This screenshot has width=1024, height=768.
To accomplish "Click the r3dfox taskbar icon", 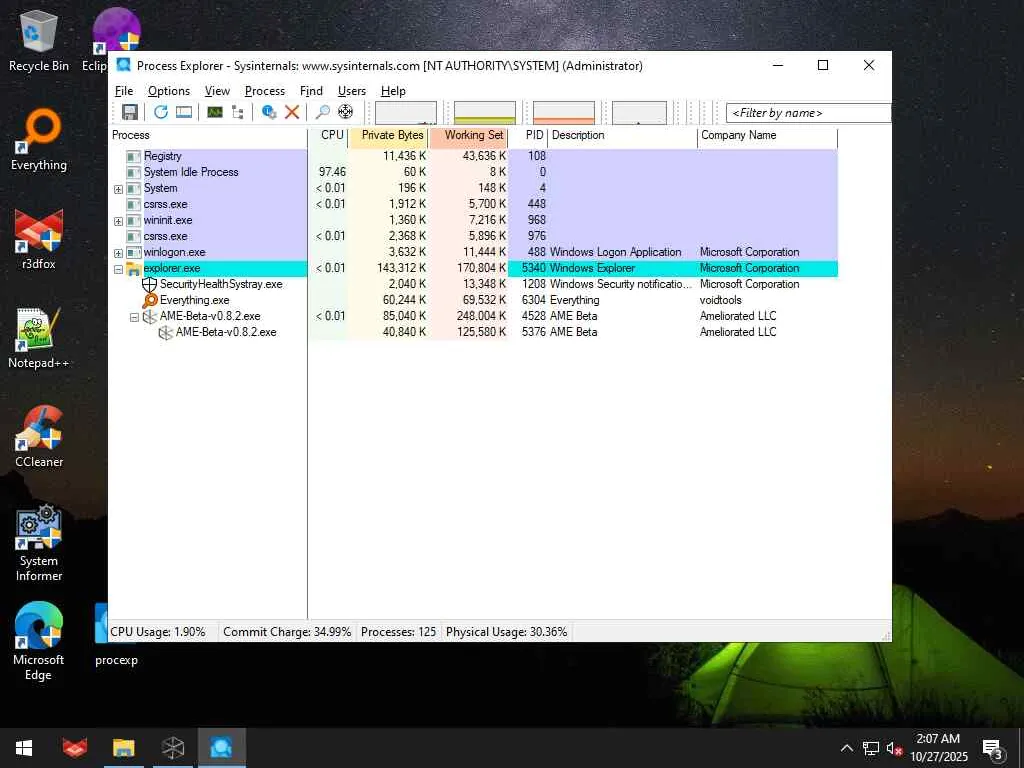I will click(x=74, y=748).
